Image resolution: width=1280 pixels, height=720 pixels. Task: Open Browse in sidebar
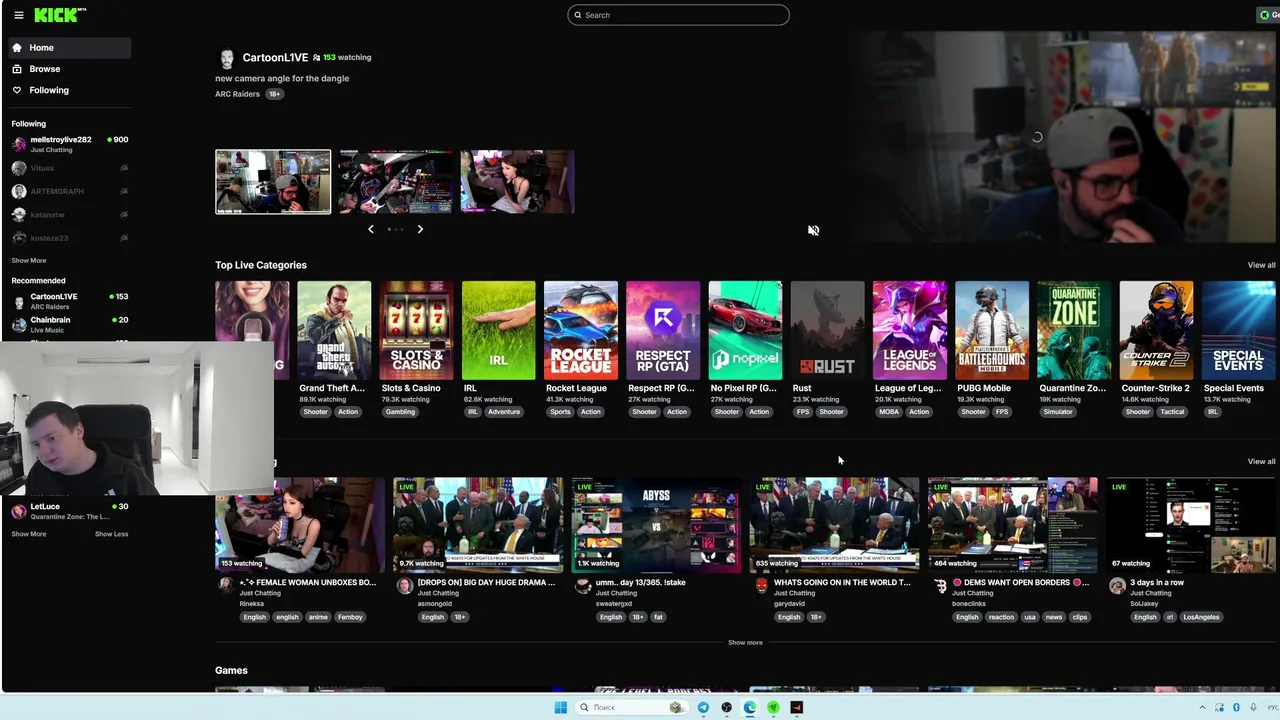(69, 69)
